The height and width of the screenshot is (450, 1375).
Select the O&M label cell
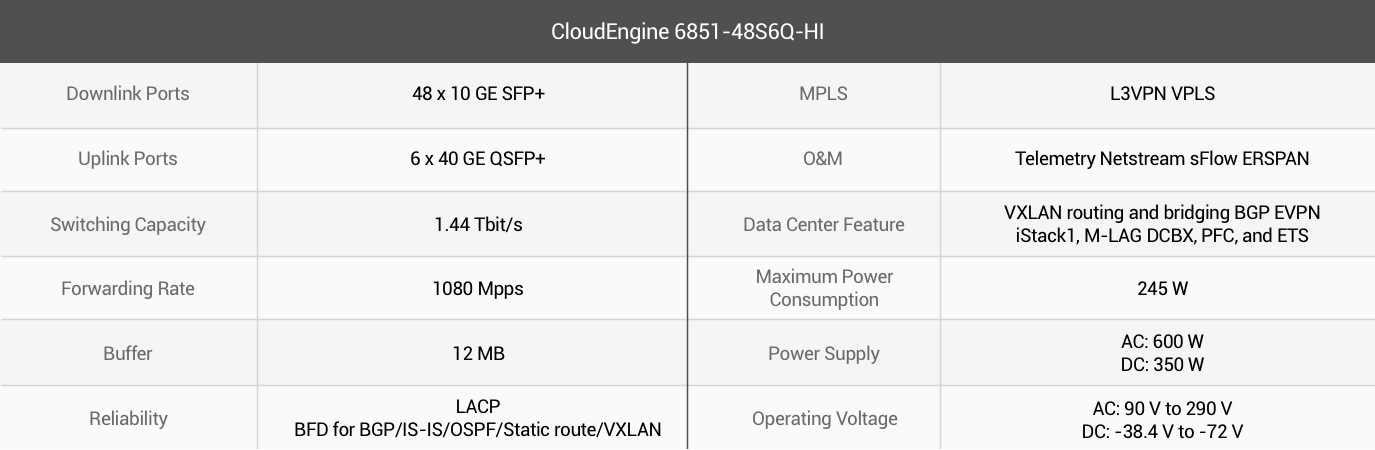click(x=823, y=159)
